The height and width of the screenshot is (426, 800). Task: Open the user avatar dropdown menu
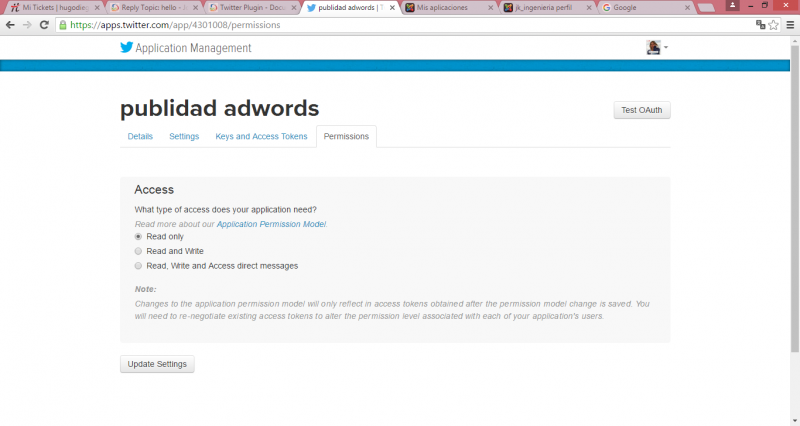pyautogui.click(x=657, y=47)
